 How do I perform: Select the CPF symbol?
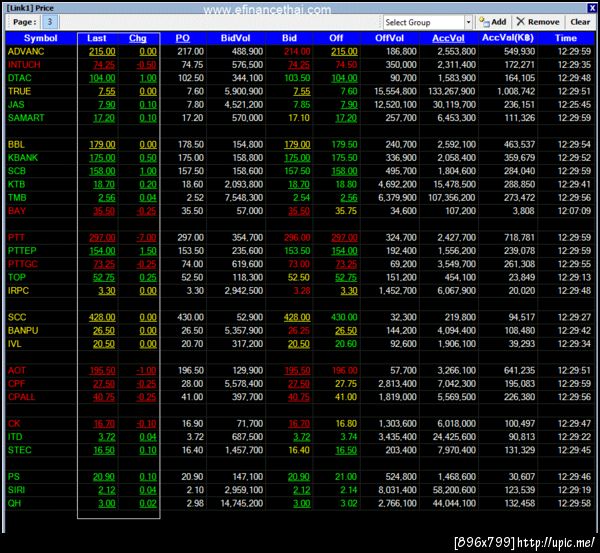coord(16,384)
